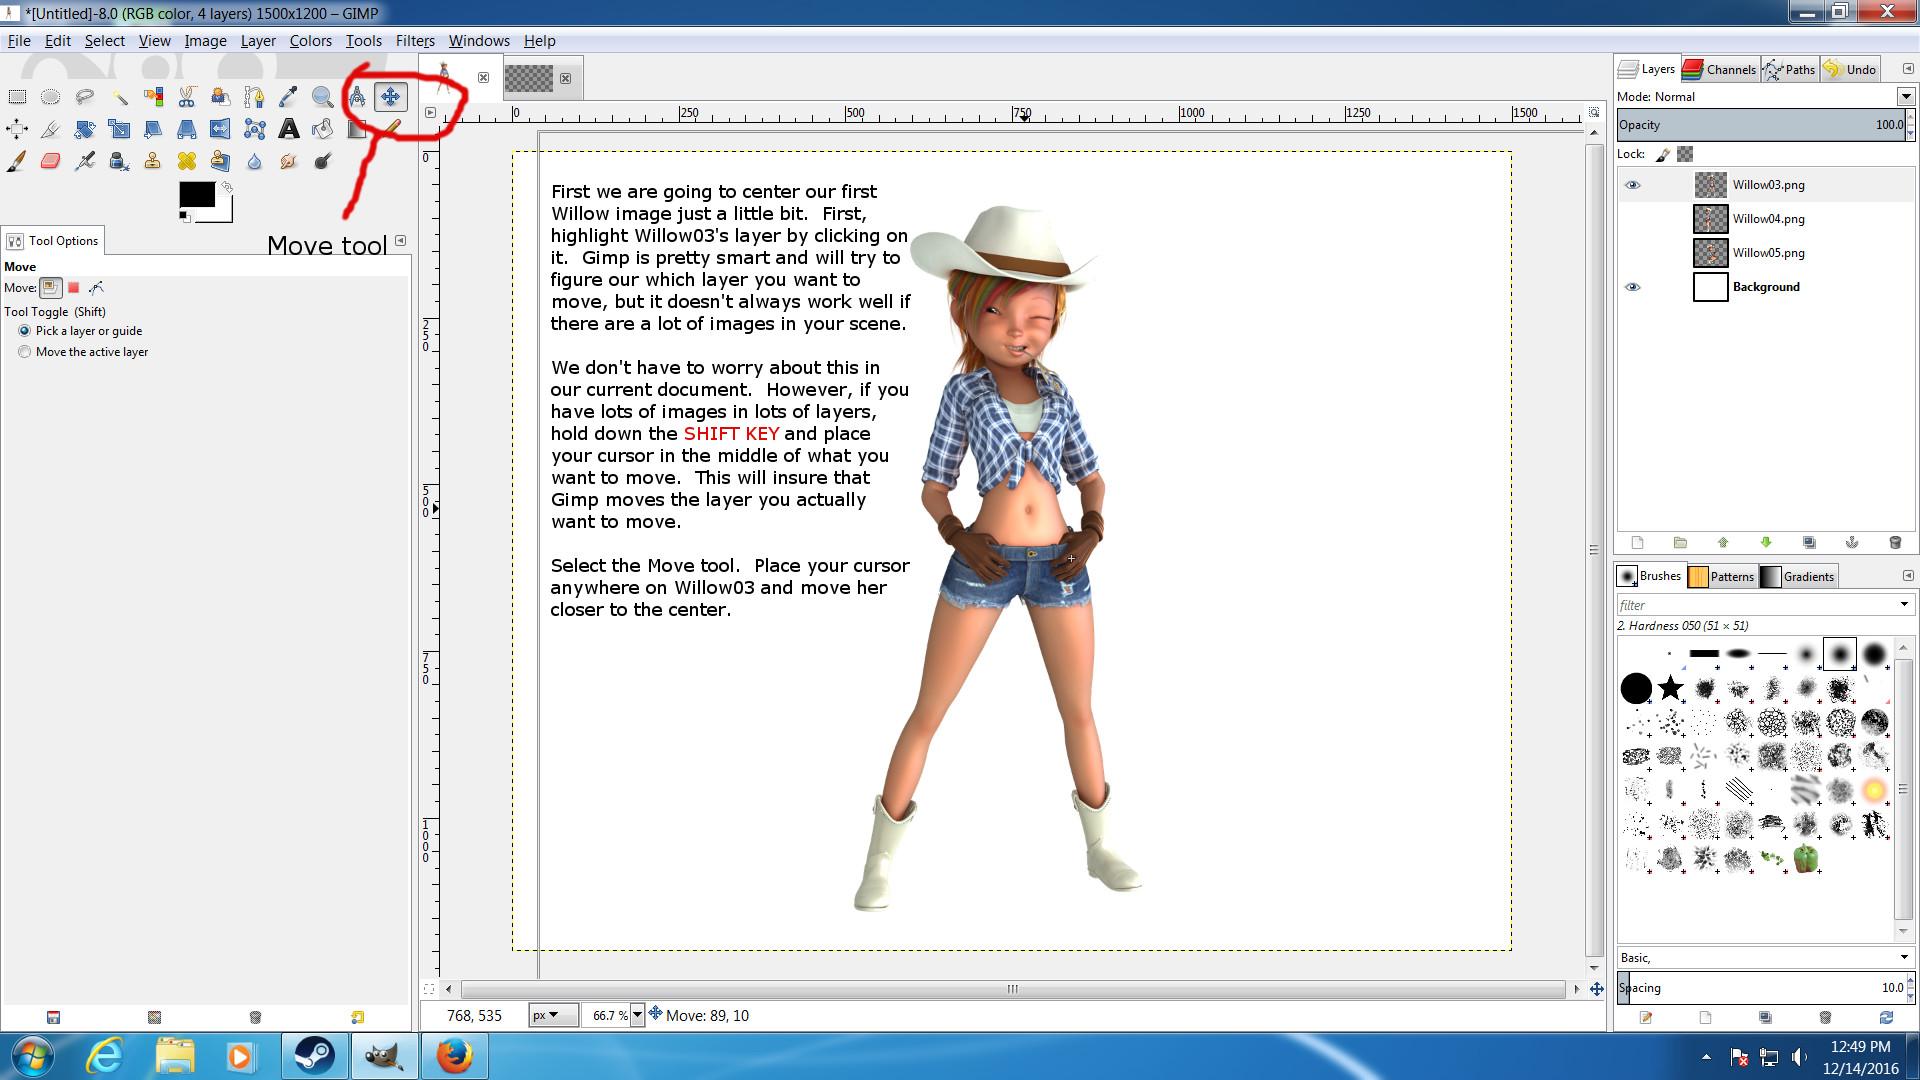Open Firefox from the taskbar
The image size is (1920, 1080).
click(x=453, y=1056)
